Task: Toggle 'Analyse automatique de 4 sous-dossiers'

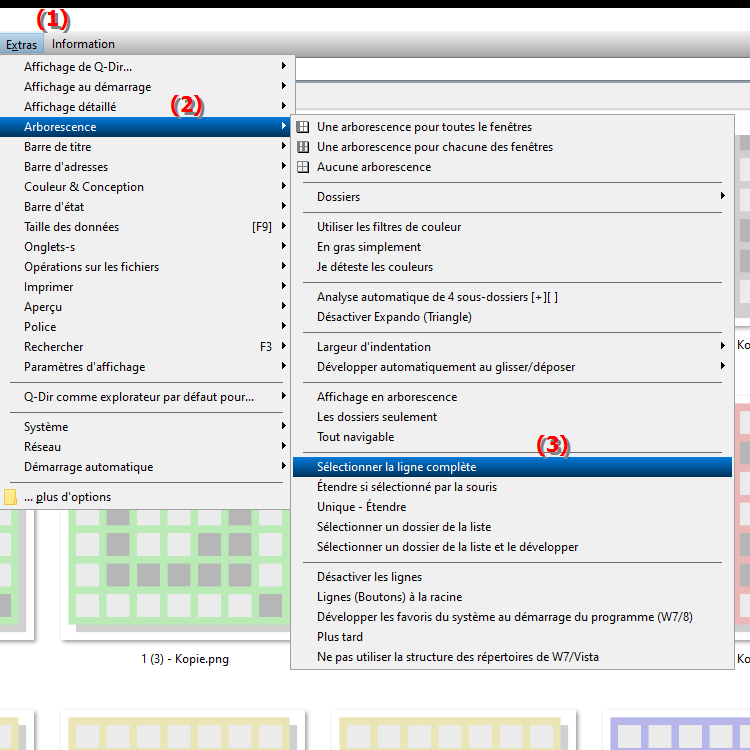Action: click(512, 297)
